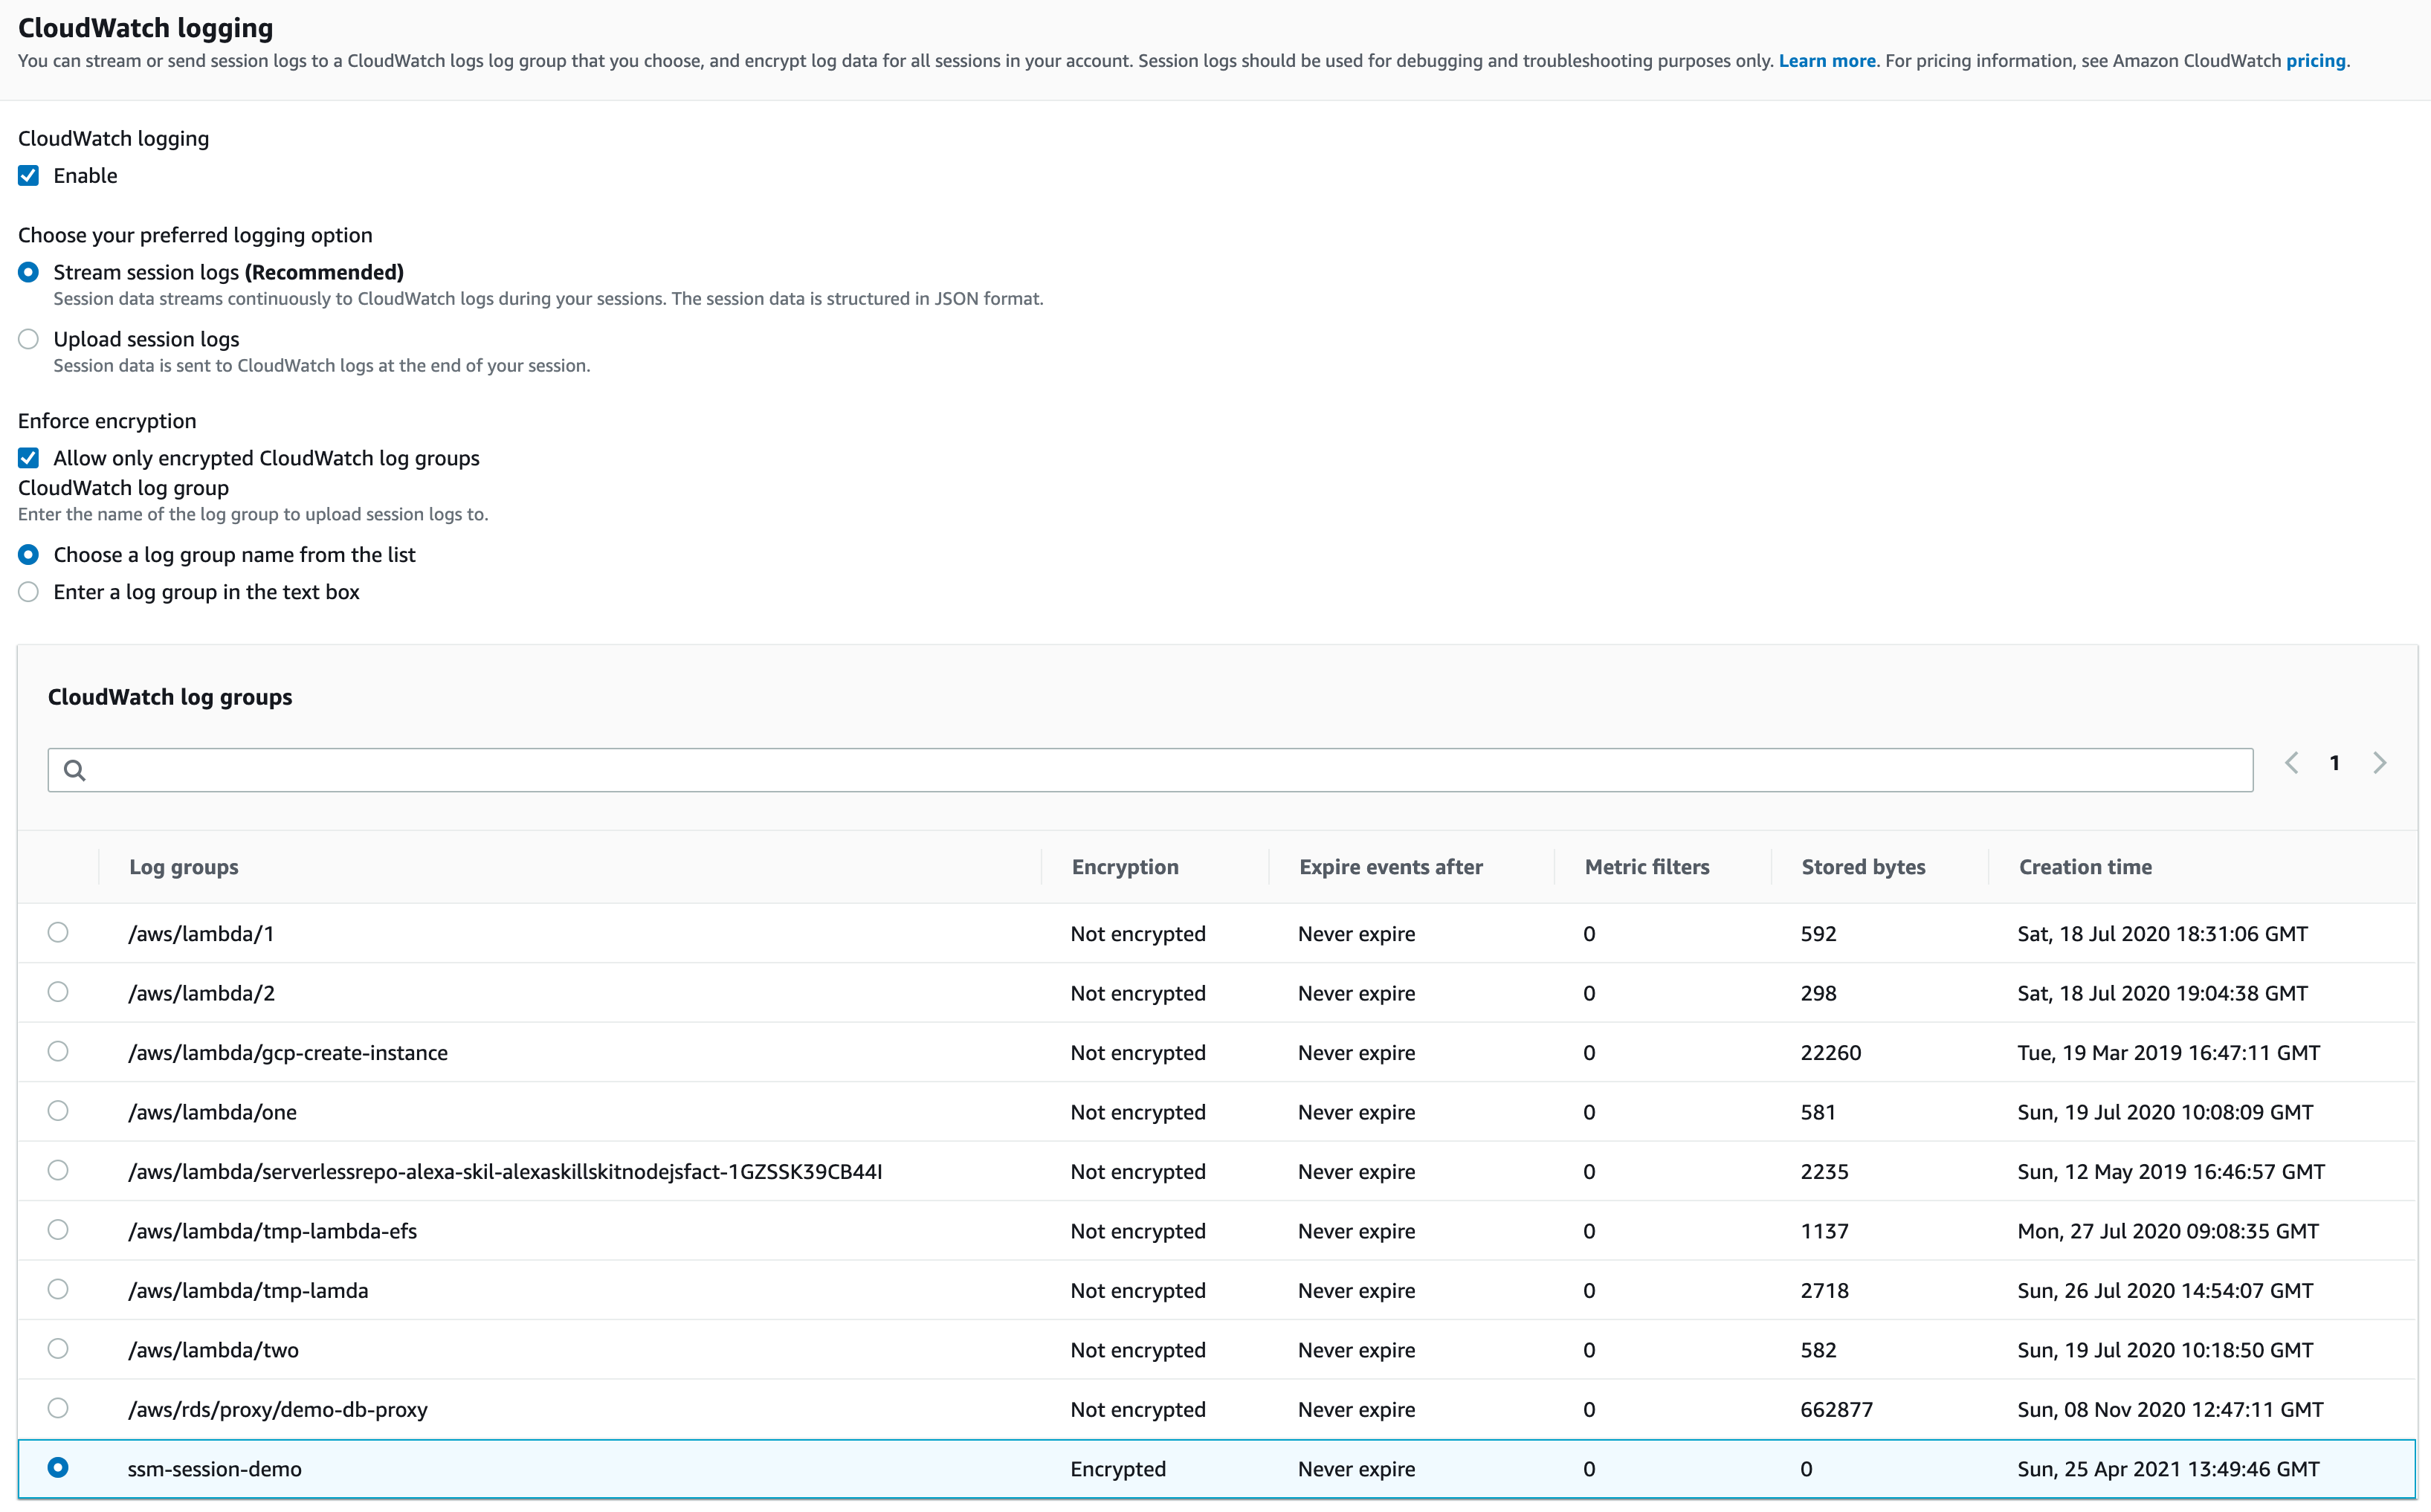Click the Log groups column header
This screenshot has height=1512, width=2431.
coord(184,867)
